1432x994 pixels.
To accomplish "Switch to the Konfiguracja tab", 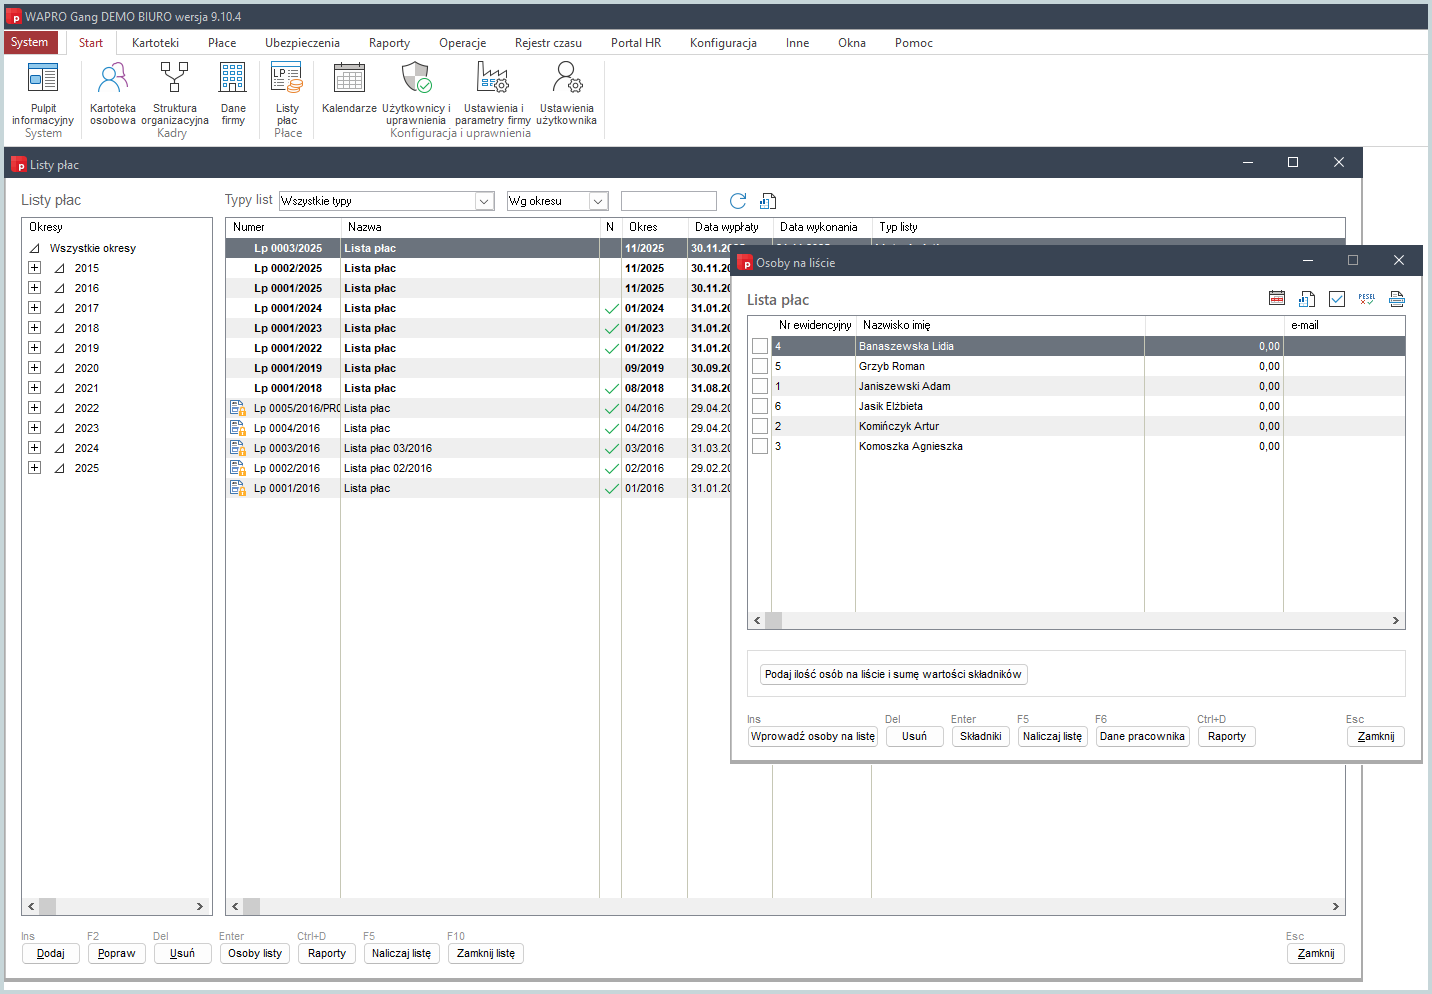I will [x=723, y=43].
